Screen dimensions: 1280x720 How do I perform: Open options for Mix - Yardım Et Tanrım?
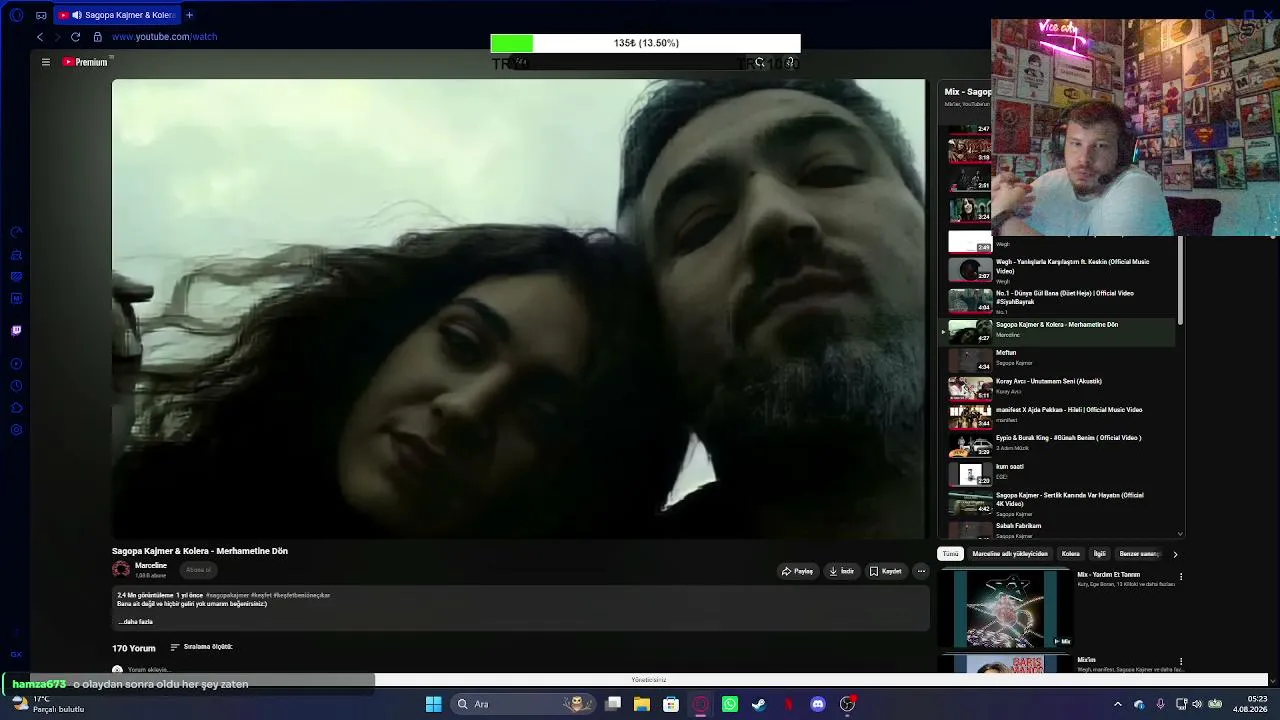pyautogui.click(x=1181, y=577)
